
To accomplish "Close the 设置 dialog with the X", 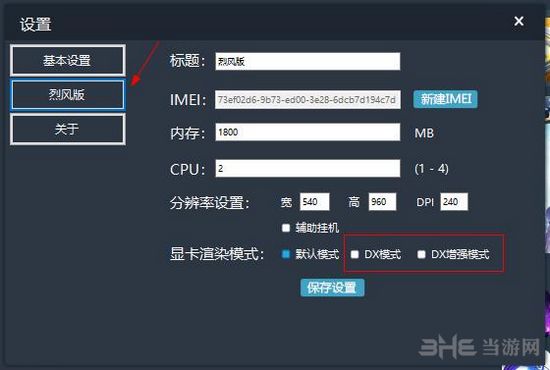I will [519, 21].
